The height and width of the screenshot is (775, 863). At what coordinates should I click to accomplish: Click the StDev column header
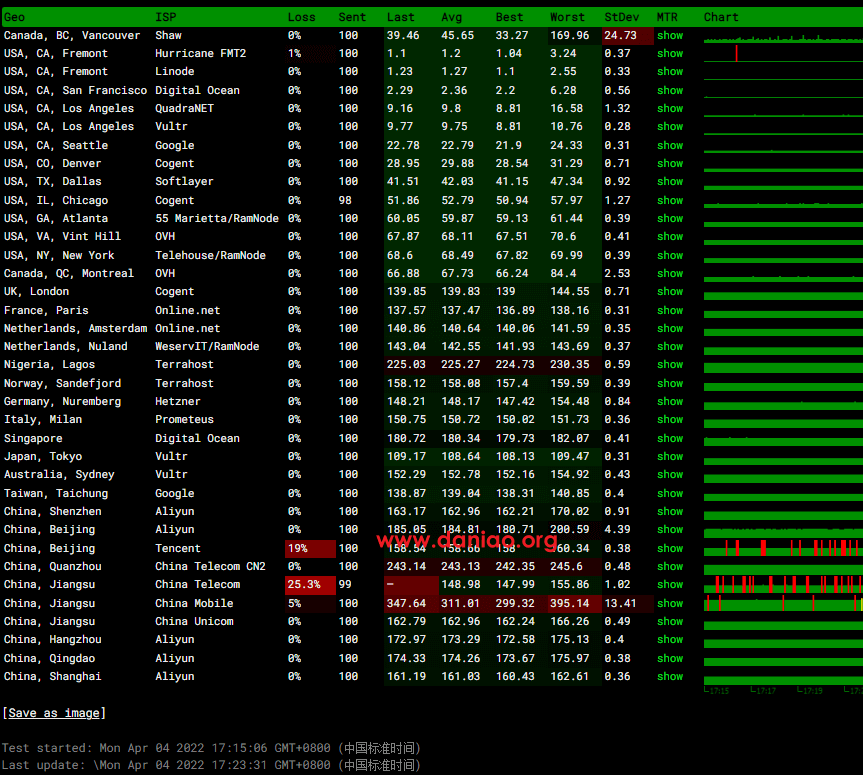tap(622, 17)
